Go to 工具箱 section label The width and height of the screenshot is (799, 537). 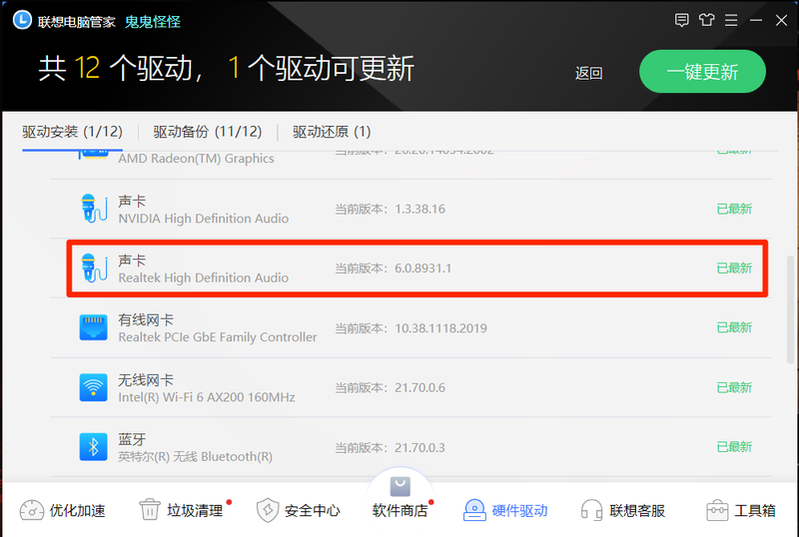755,511
